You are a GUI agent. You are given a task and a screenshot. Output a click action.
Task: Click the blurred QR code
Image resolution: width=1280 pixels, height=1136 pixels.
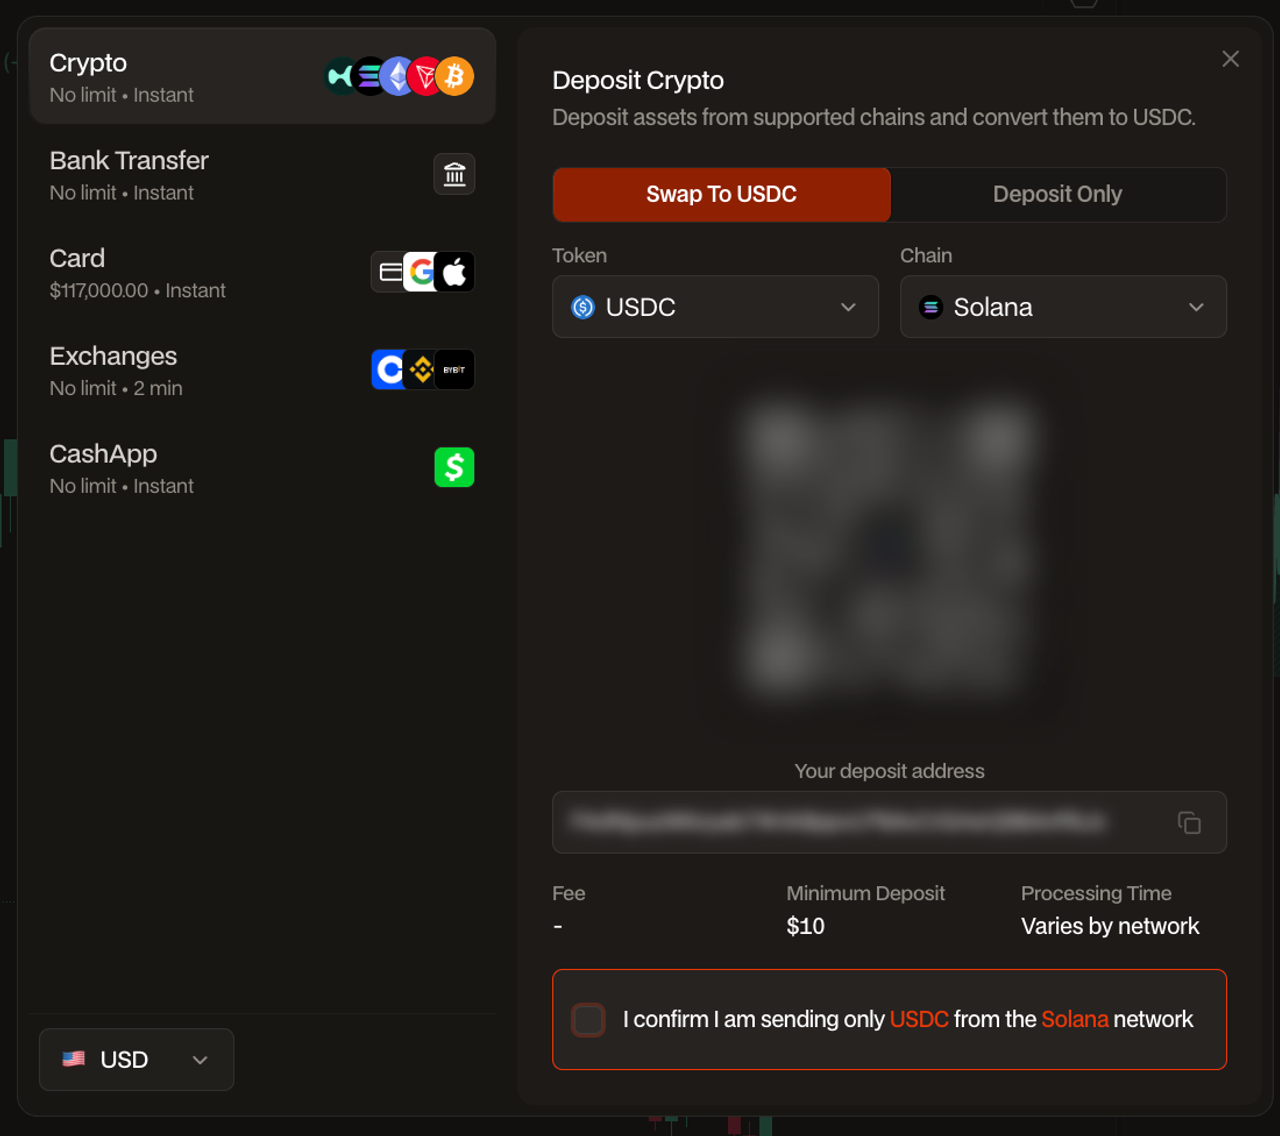pos(888,549)
